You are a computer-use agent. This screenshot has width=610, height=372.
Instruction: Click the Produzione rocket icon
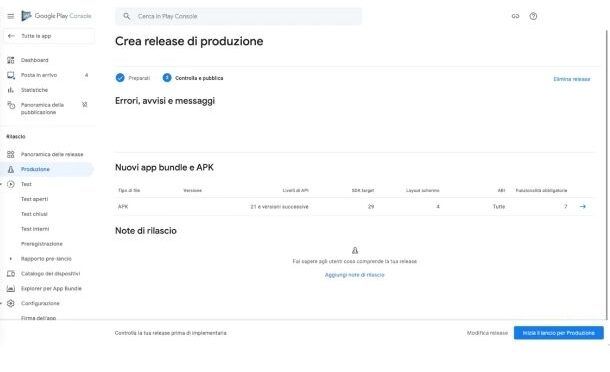pyautogui.click(x=11, y=169)
